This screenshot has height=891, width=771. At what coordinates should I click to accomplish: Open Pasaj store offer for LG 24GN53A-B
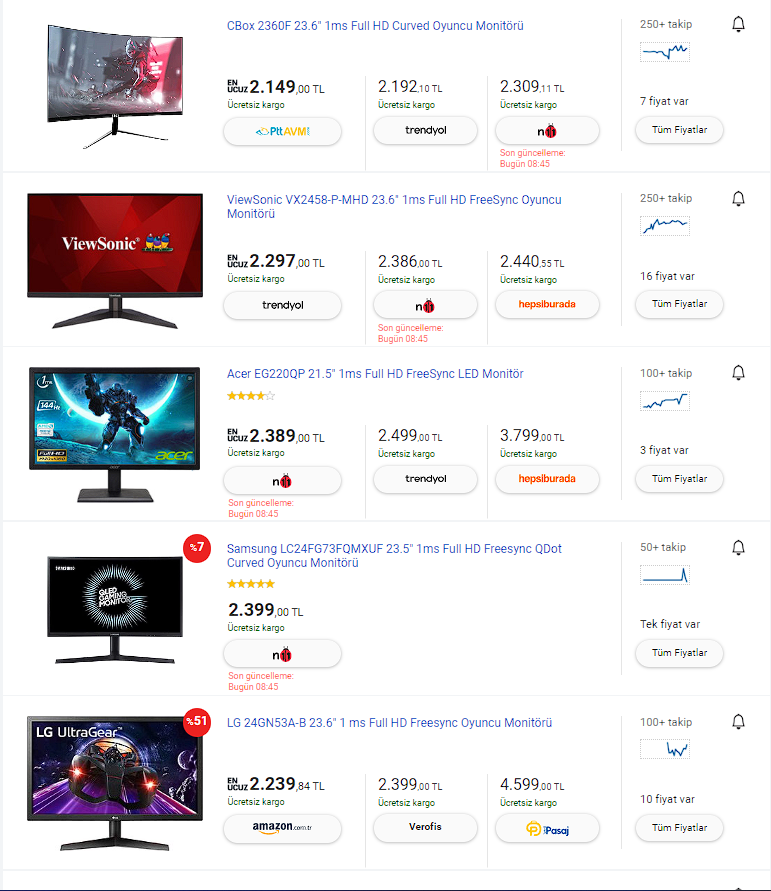(547, 828)
